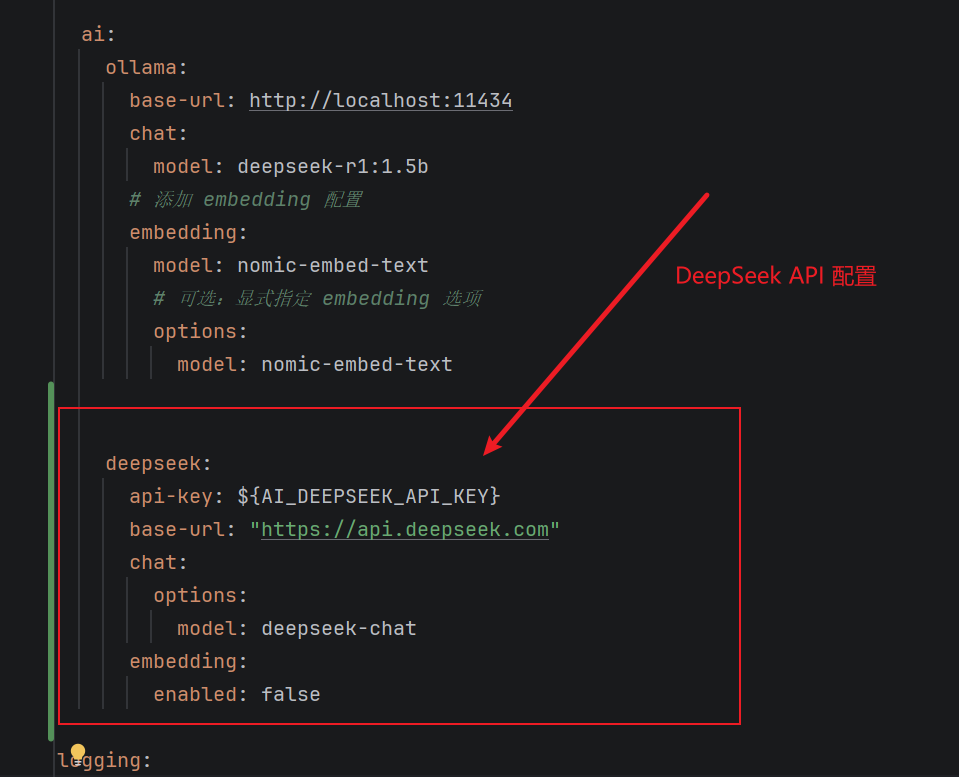This screenshot has width=959, height=777.
Task: Click 'options:' key under deepseek chat
Action: tap(200, 595)
